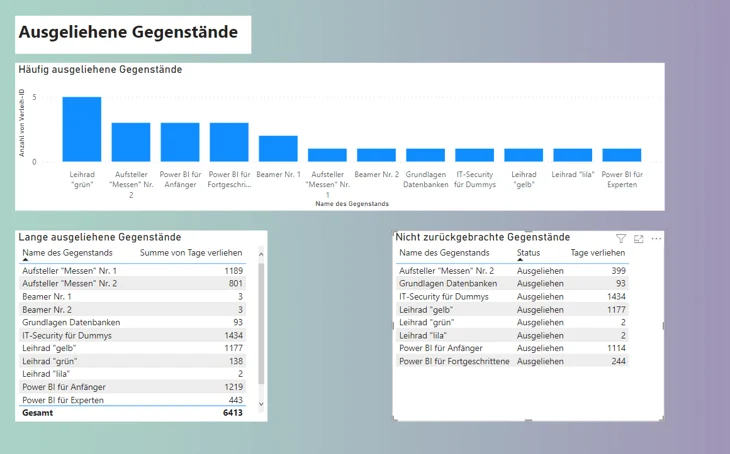Image resolution: width=730 pixels, height=454 pixels.
Task: Select the IT-Security für Dummys bar in chart
Action: [475, 156]
